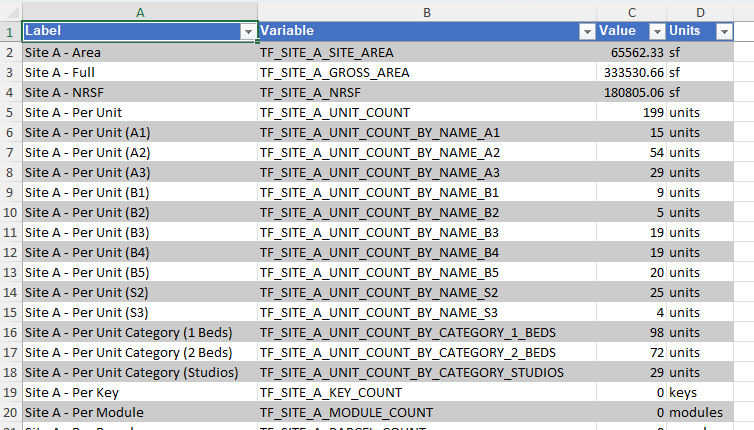Select column B header

[x=427, y=11]
